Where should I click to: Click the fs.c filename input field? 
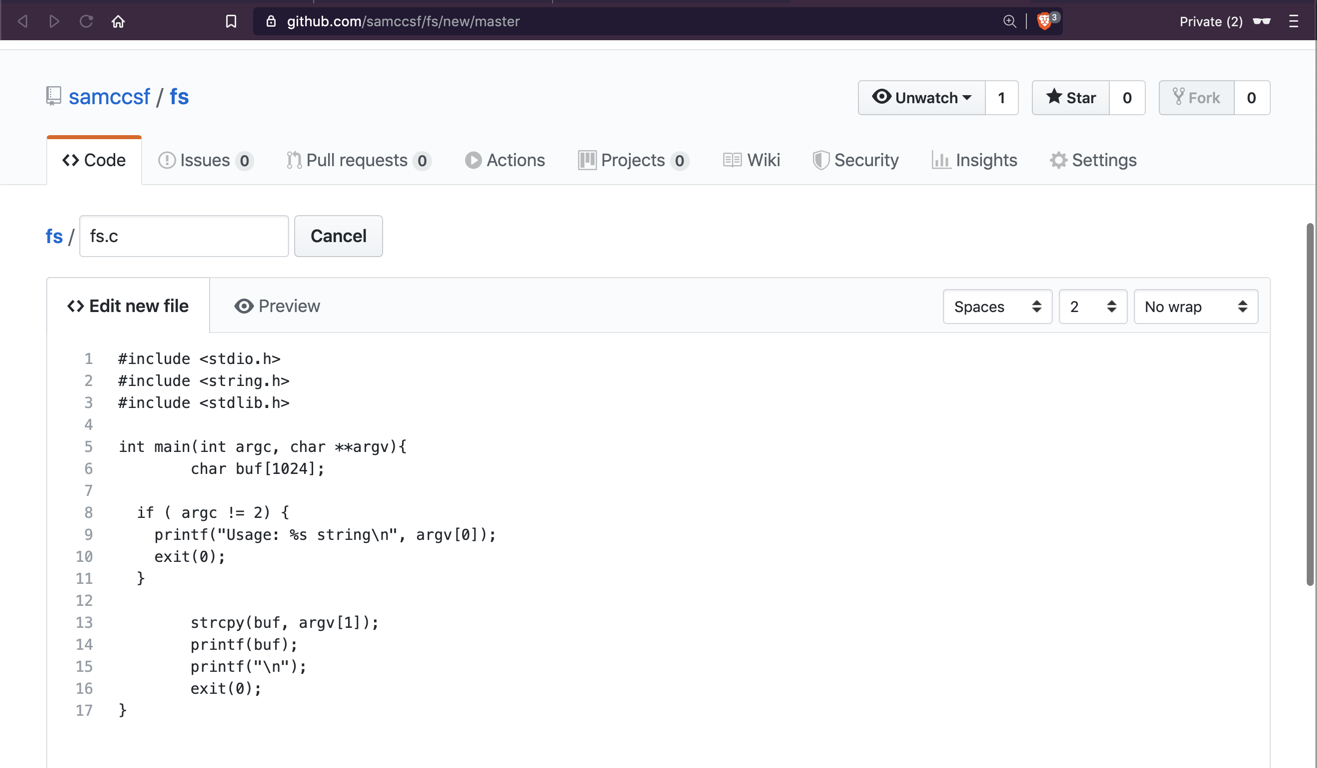184,236
